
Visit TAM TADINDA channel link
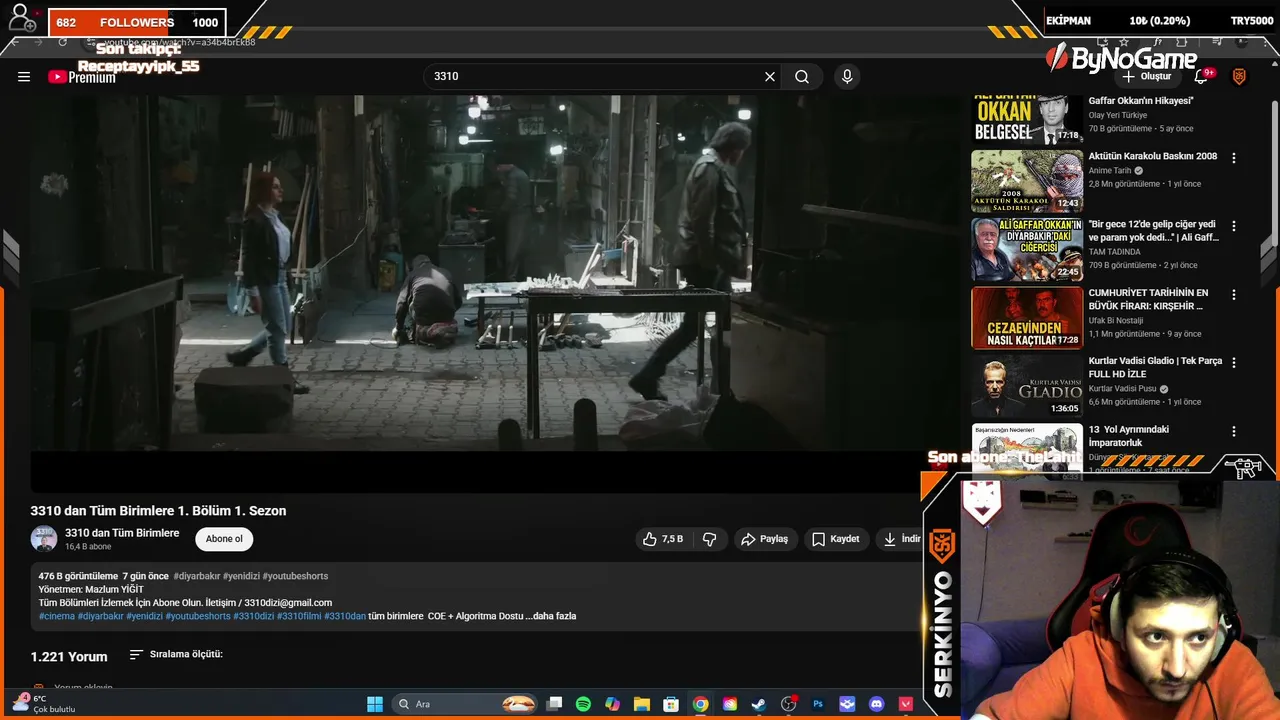point(1114,252)
